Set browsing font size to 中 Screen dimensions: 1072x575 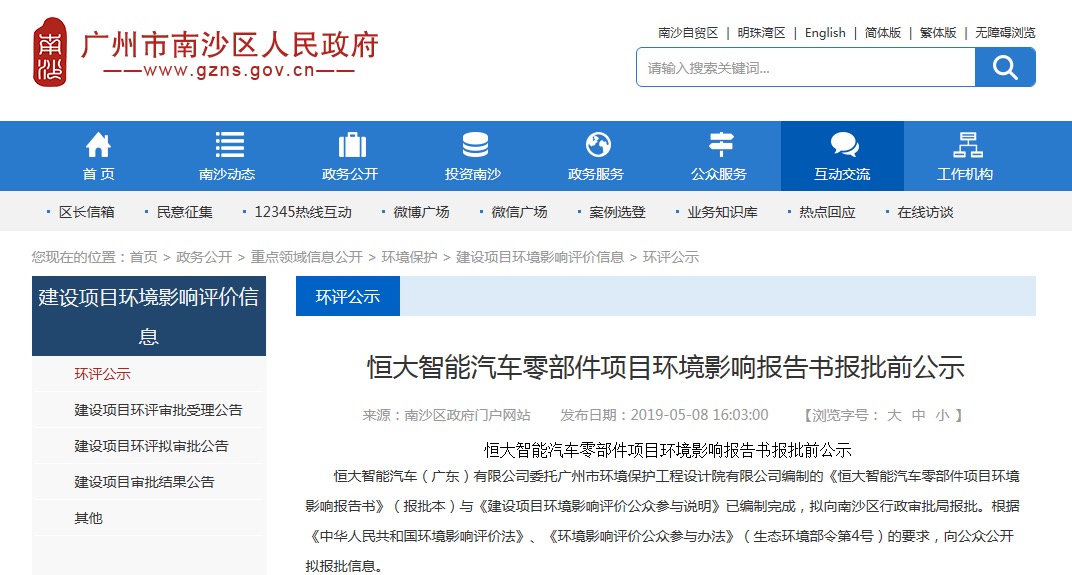click(x=918, y=415)
